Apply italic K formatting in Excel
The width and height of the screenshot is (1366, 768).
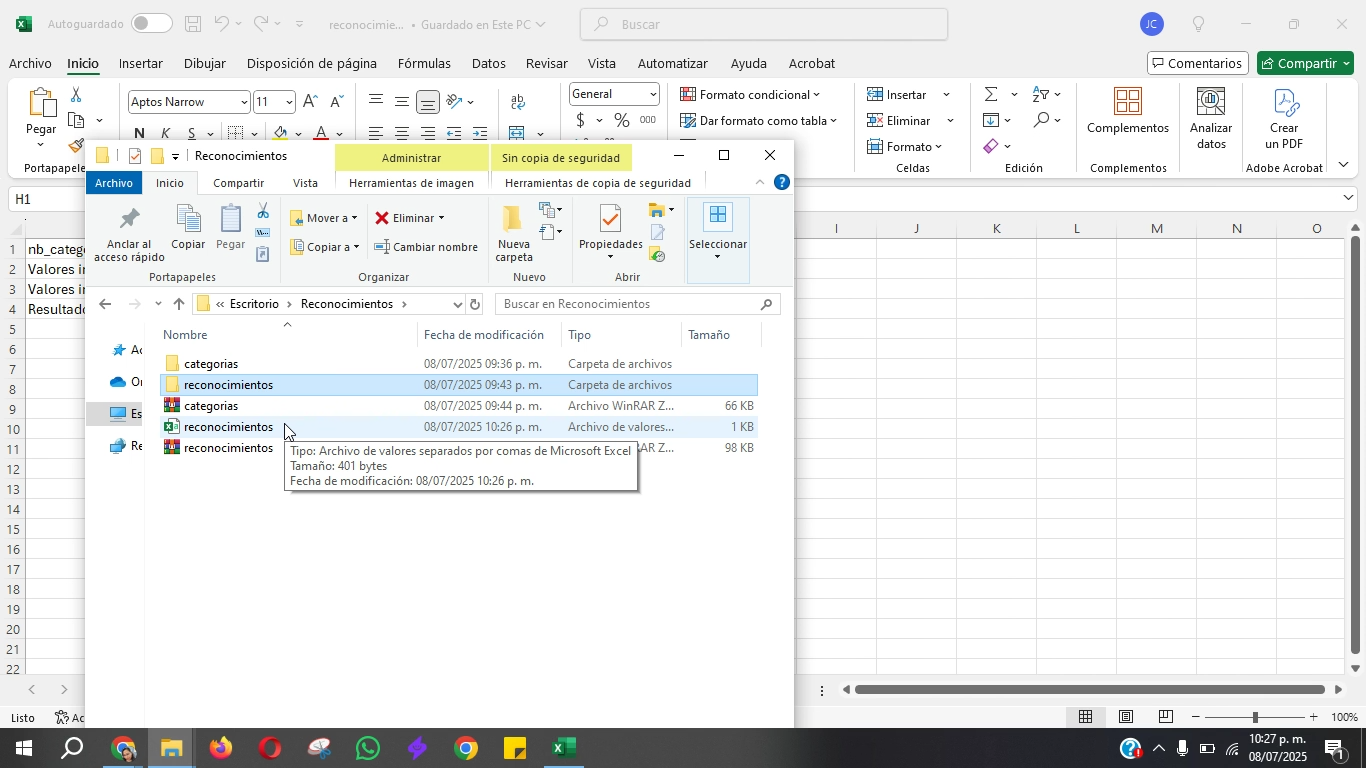[165, 133]
